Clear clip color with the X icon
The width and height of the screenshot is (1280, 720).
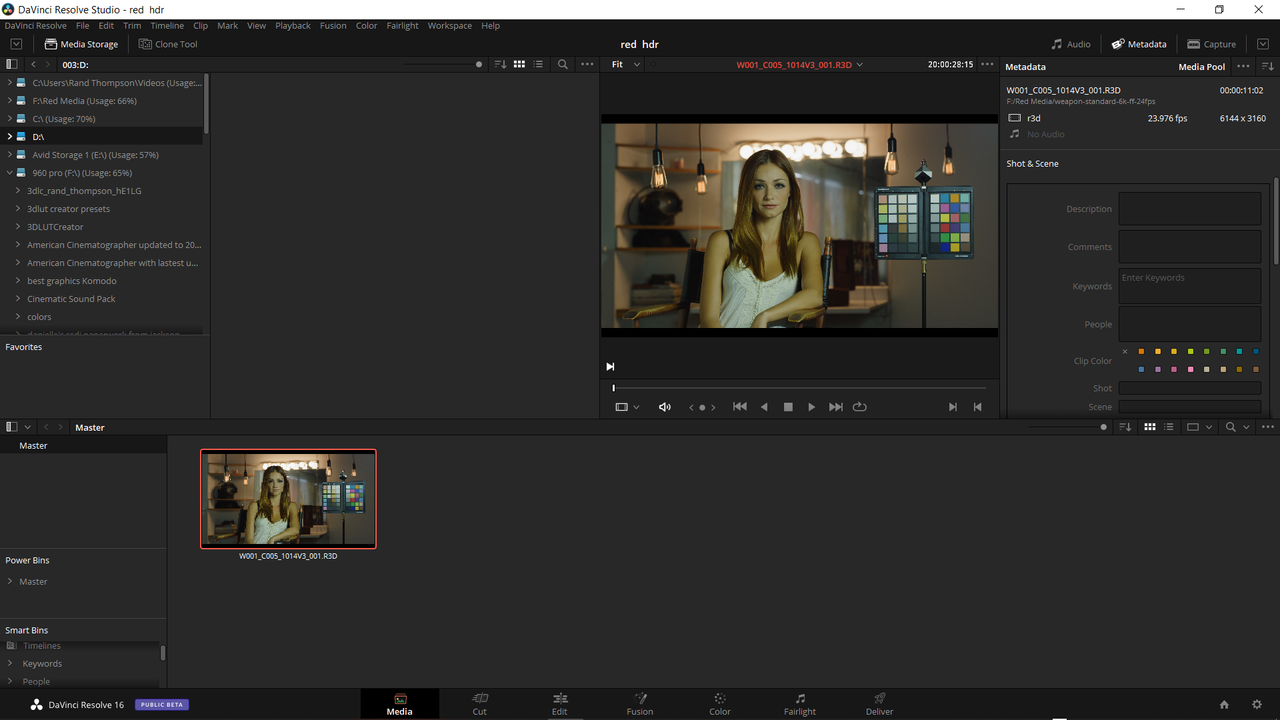point(1125,352)
